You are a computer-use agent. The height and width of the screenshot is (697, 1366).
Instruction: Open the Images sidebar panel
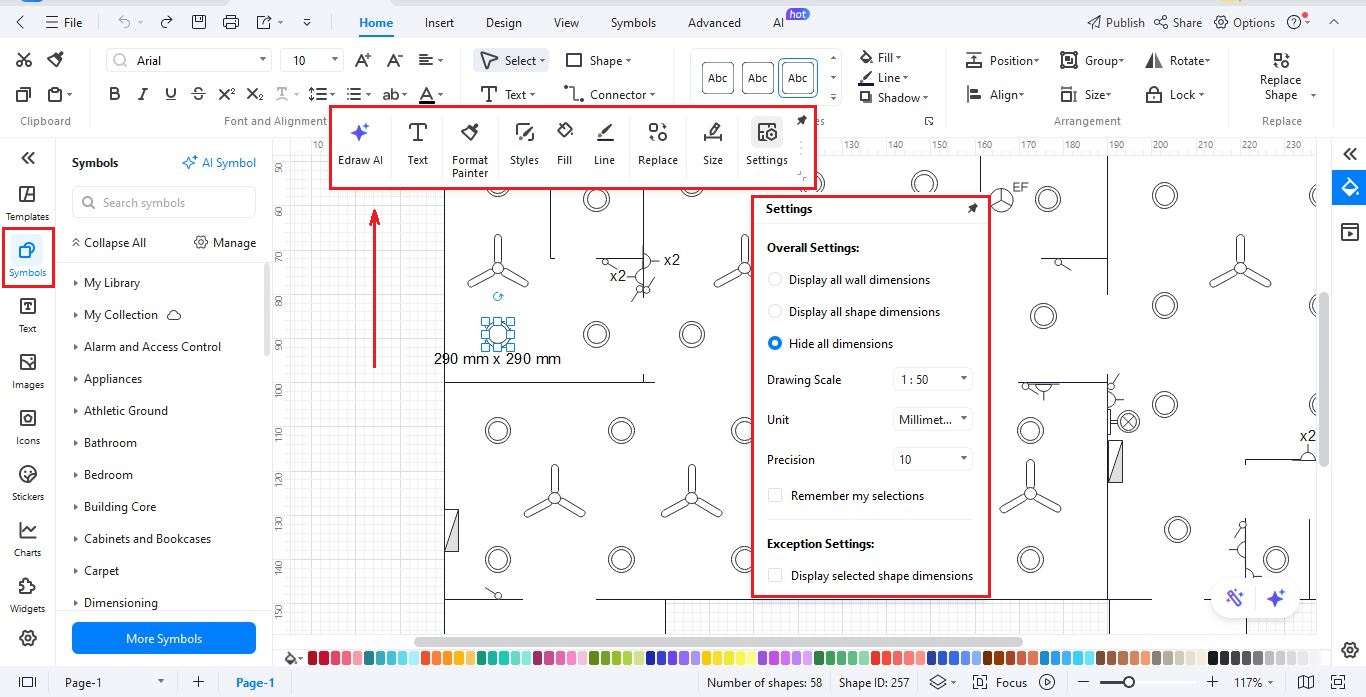click(27, 370)
